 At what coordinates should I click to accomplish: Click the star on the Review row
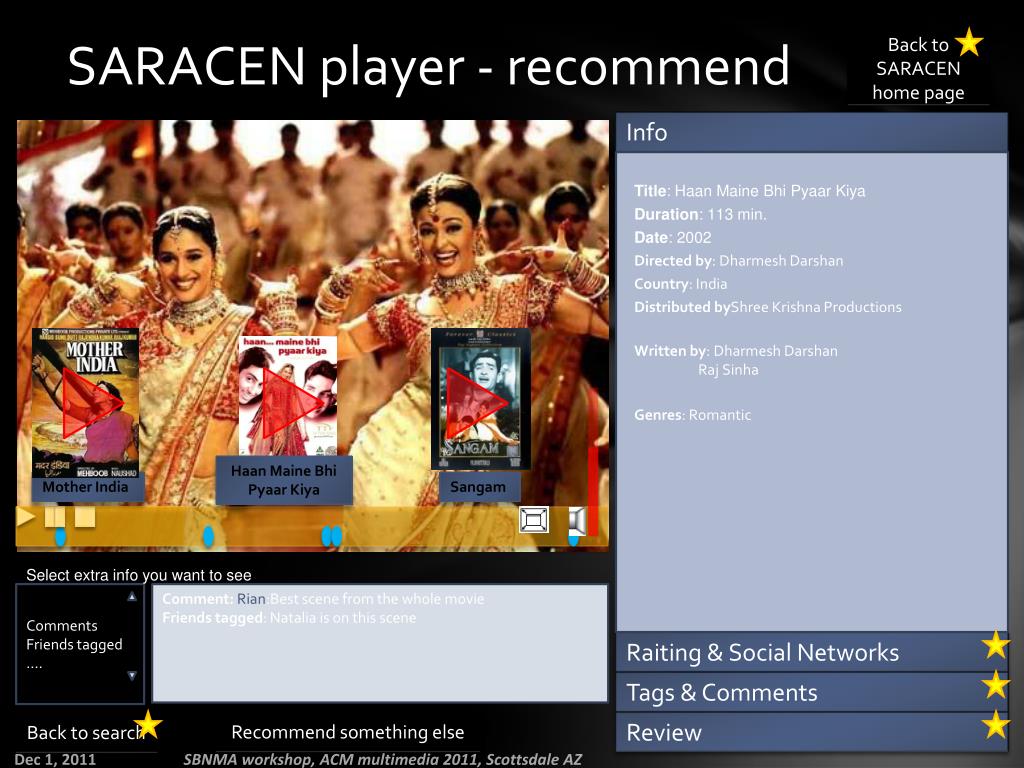click(996, 725)
